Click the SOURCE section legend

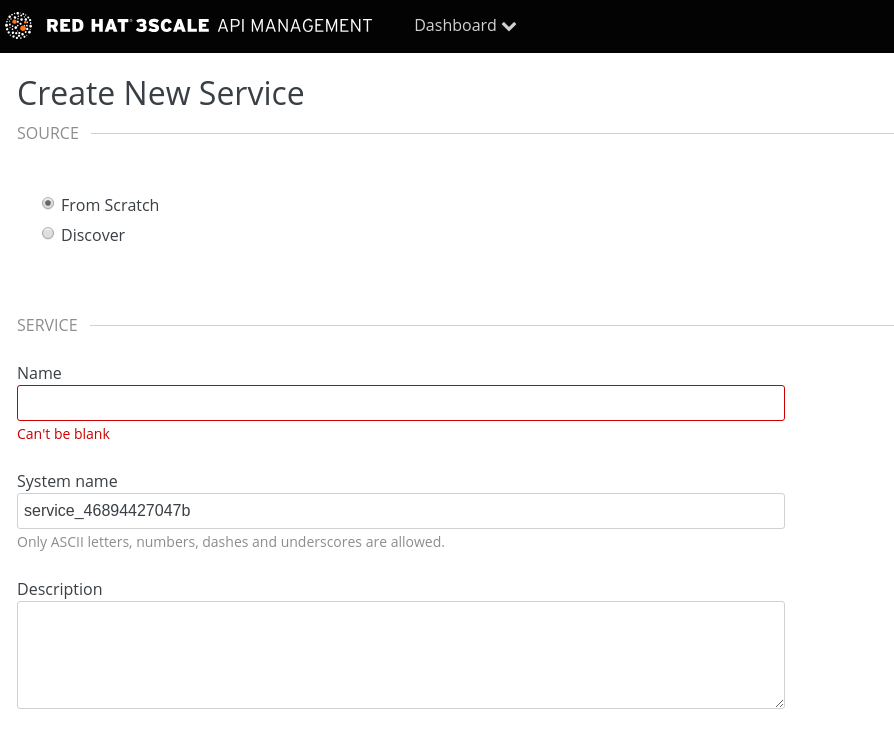point(48,133)
